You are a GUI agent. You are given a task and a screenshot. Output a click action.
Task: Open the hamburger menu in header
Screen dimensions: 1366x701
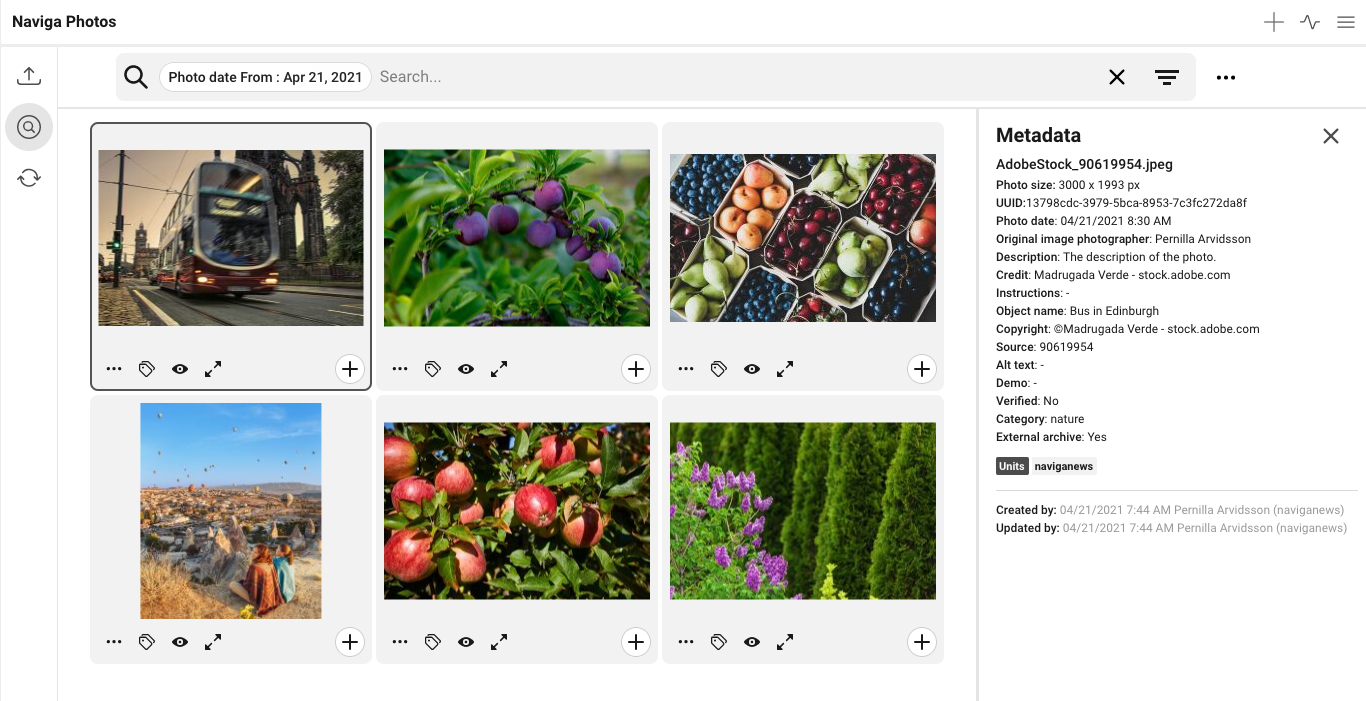point(1346,22)
